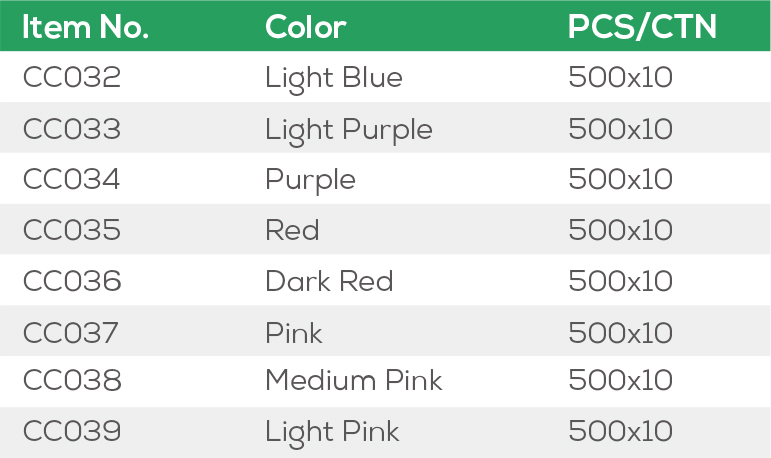Image resolution: width=771 pixels, height=458 pixels.
Task: Click the Red color cell
Action: pos(292,230)
